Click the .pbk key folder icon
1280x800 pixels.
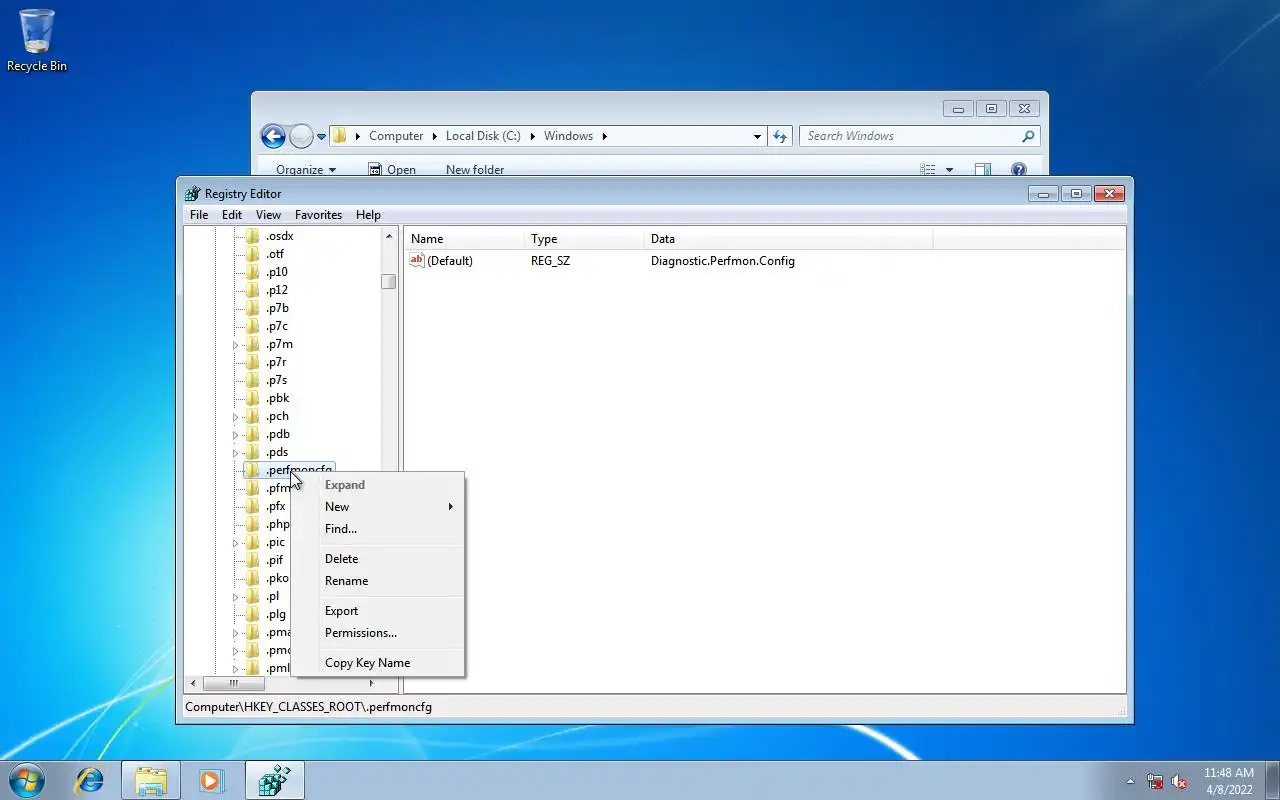253,398
